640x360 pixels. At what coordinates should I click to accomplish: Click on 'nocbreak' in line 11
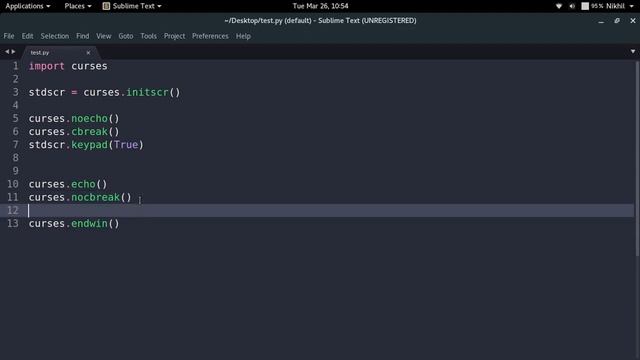(x=96, y=197)
